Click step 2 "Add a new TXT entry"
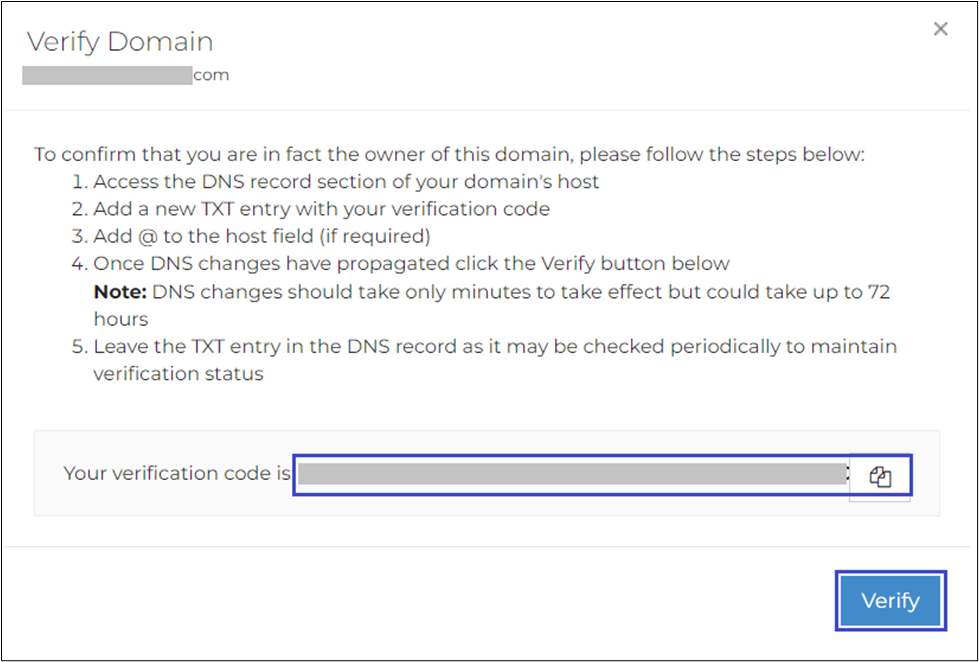The image size is (979, 662). pyautogui.click(x=321, y=209)
